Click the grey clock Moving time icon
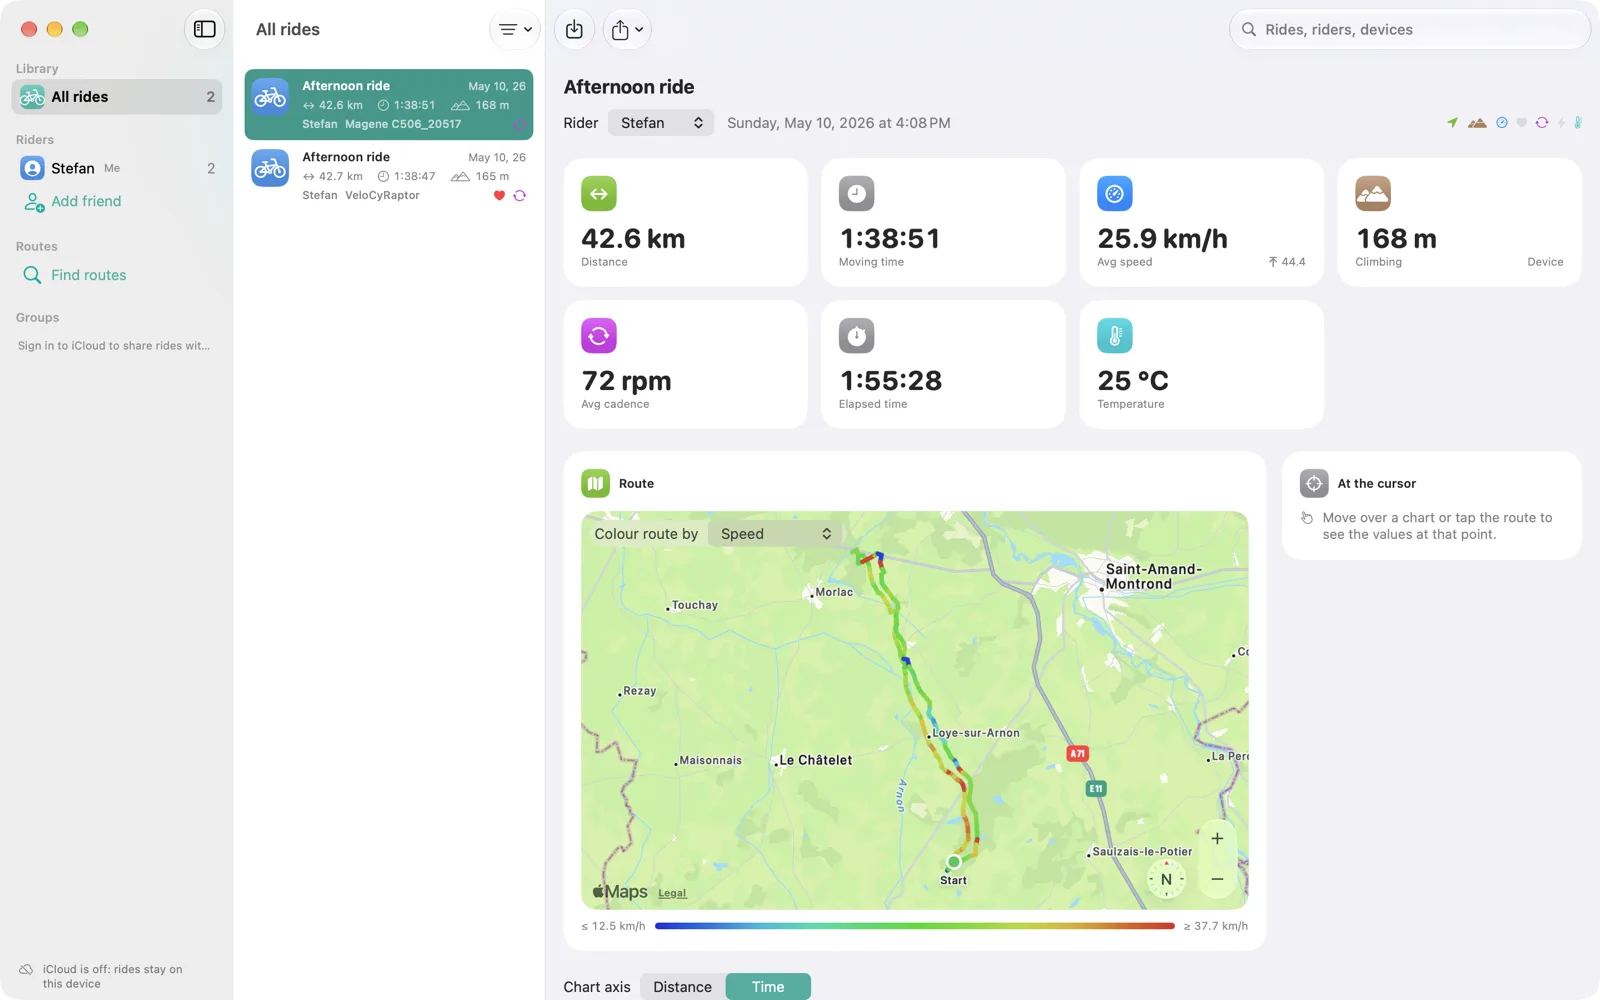Viewport: 1600px width, 1000px height. click(856, 194)
